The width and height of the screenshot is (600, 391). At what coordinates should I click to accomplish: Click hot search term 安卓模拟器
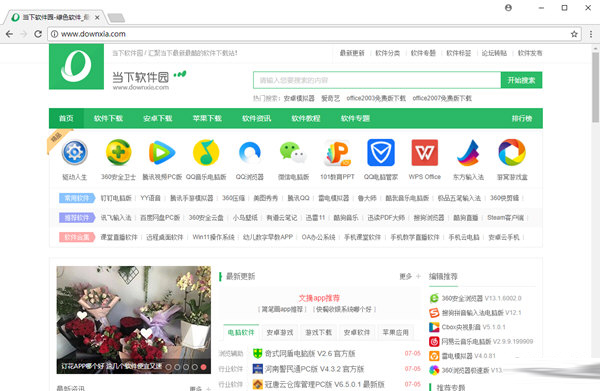pos(299,98)
